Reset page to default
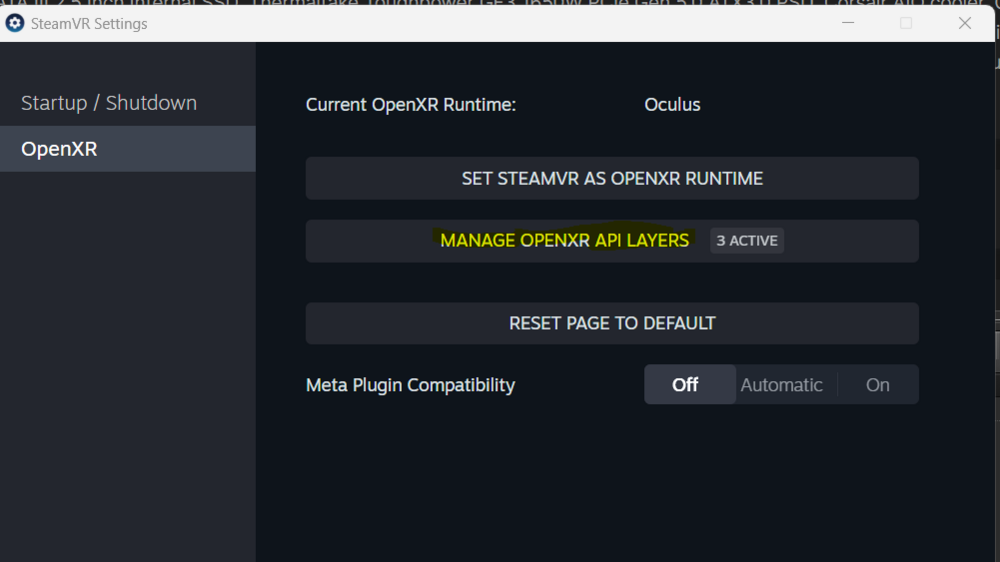The height and width of the screenshot is (562, 1000). pyautogui.click(x=612, y=323)
